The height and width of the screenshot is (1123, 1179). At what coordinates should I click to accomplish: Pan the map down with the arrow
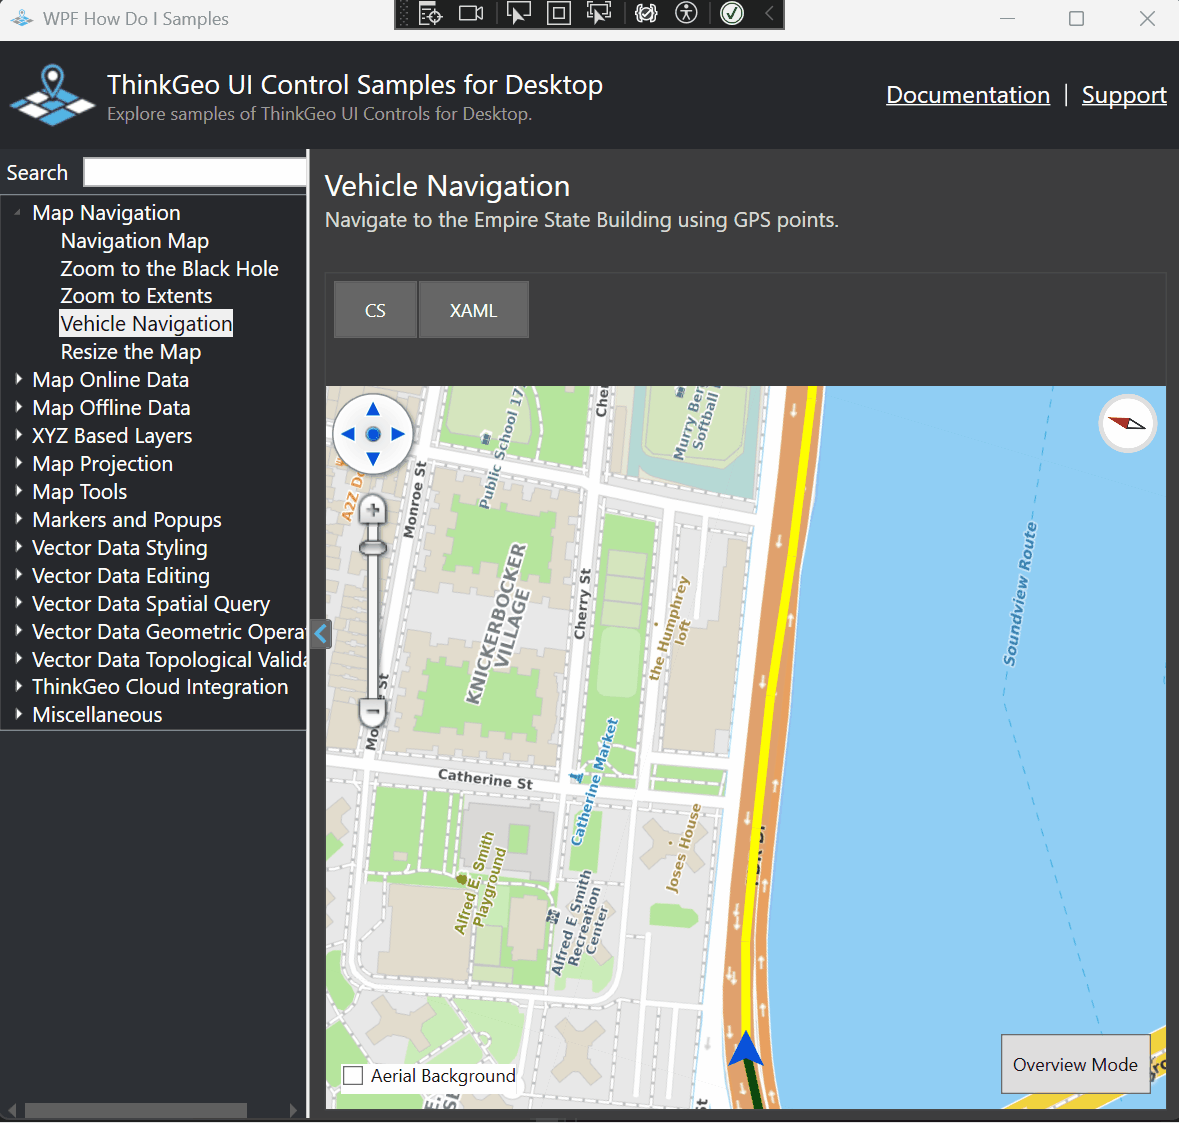[x=373, y=459]
